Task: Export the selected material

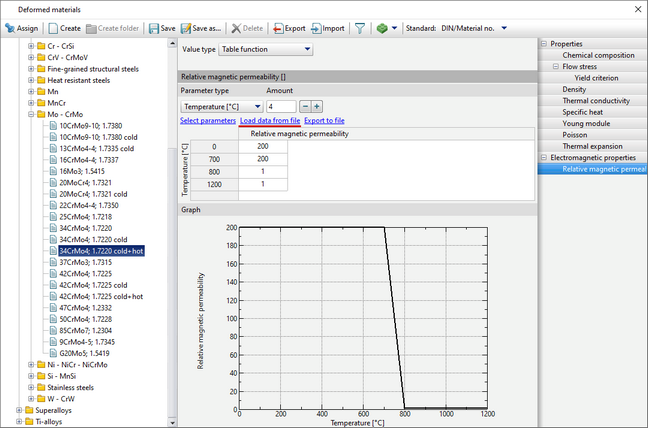Action: pos(289,28)
